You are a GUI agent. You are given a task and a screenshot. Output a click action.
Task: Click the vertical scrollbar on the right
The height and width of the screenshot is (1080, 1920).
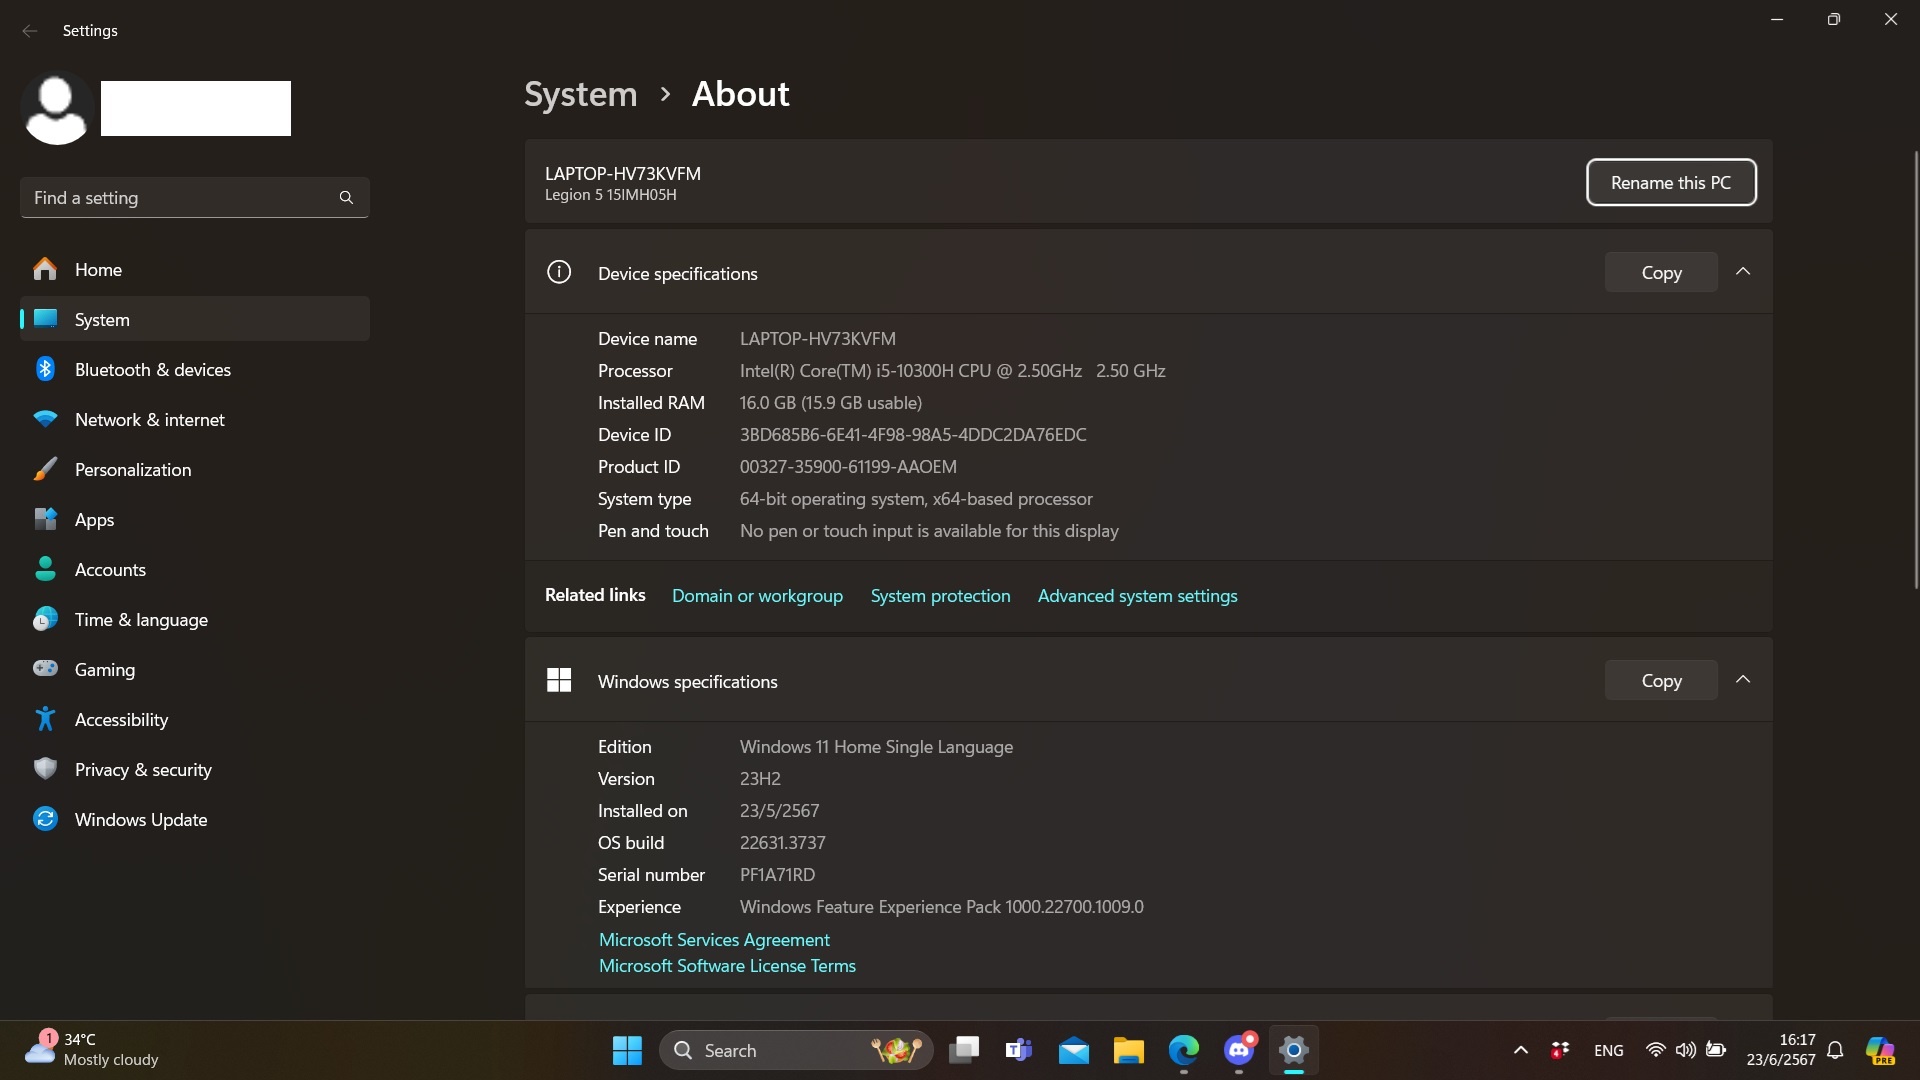pyautogui.click(x=1915, y=370)
